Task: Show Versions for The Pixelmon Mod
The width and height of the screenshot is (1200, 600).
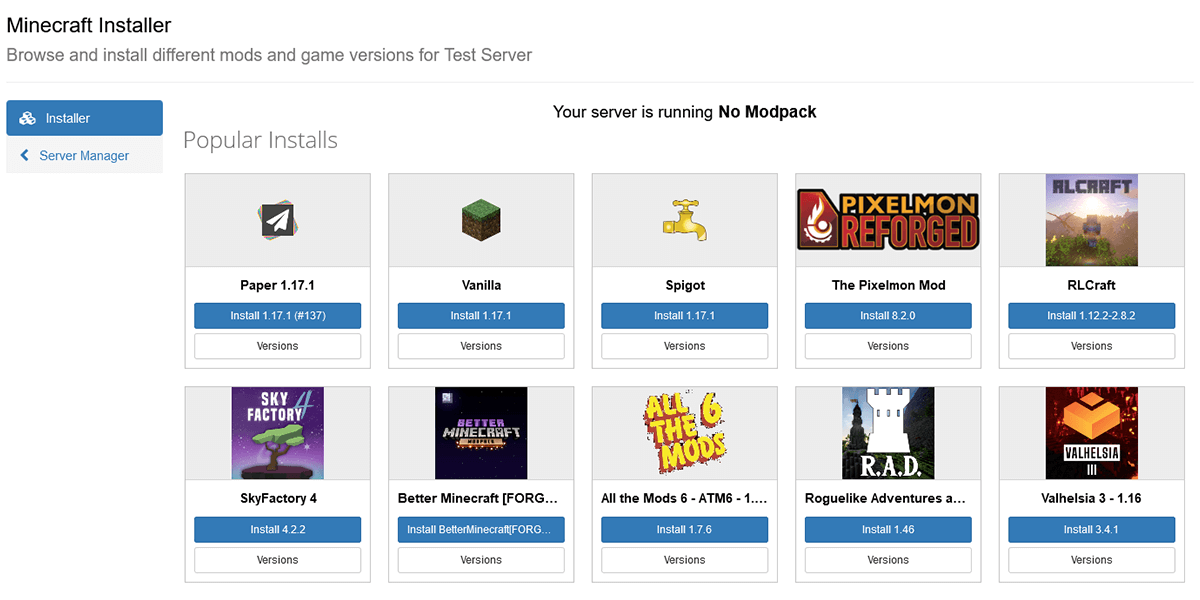Action: tap(888, 346)
